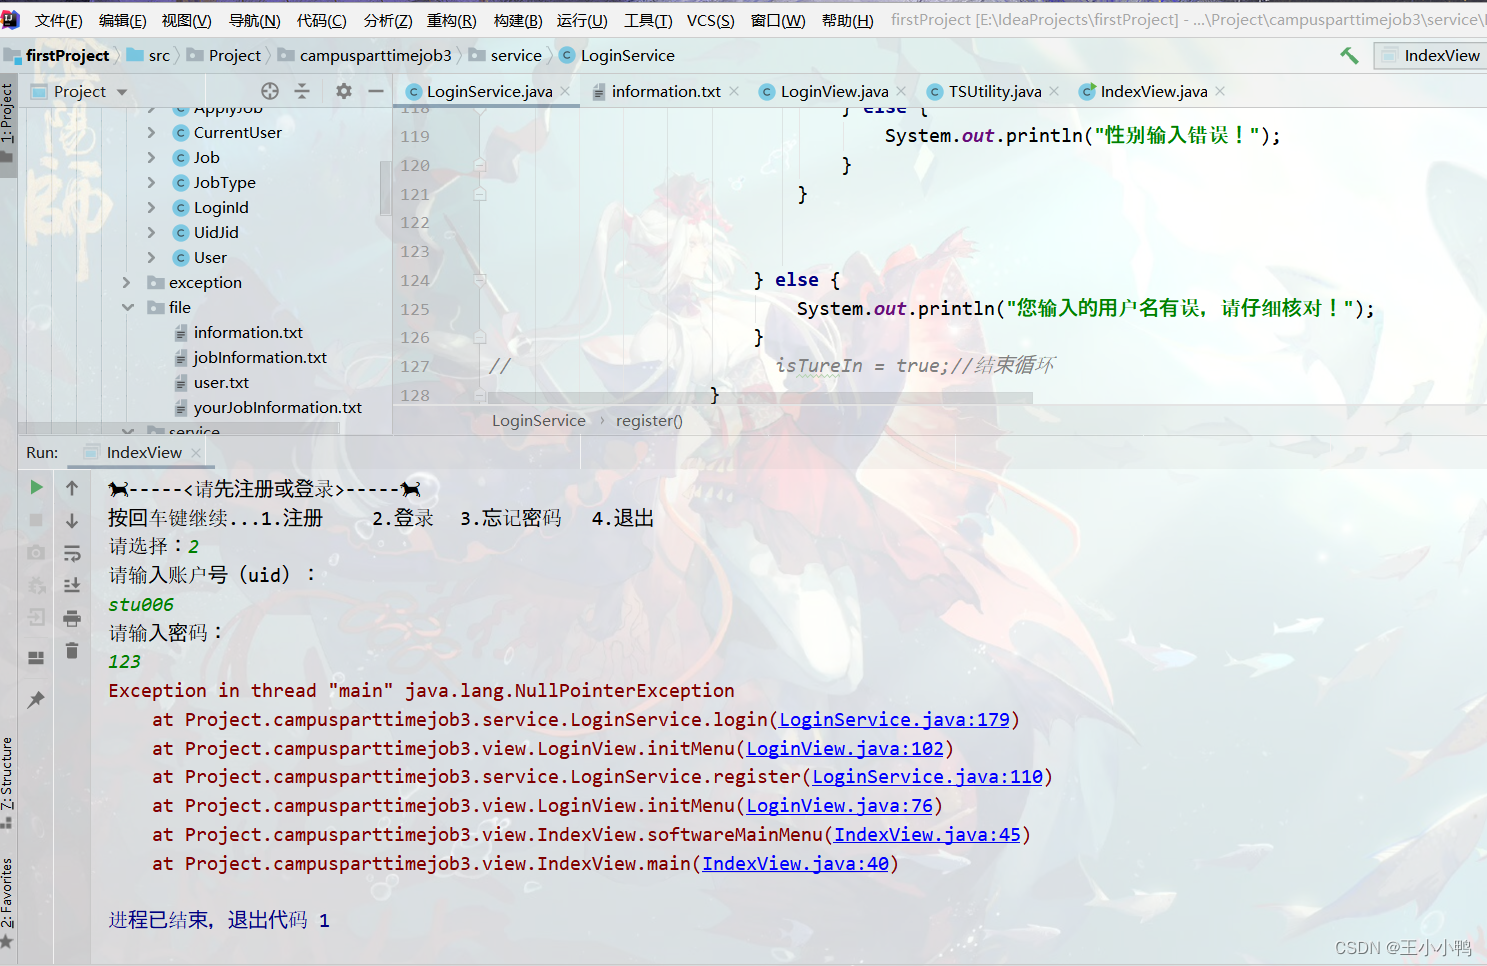The image size is (1487, 966).
Task: Open the 代码(C) menu
Action: point(322,20)
